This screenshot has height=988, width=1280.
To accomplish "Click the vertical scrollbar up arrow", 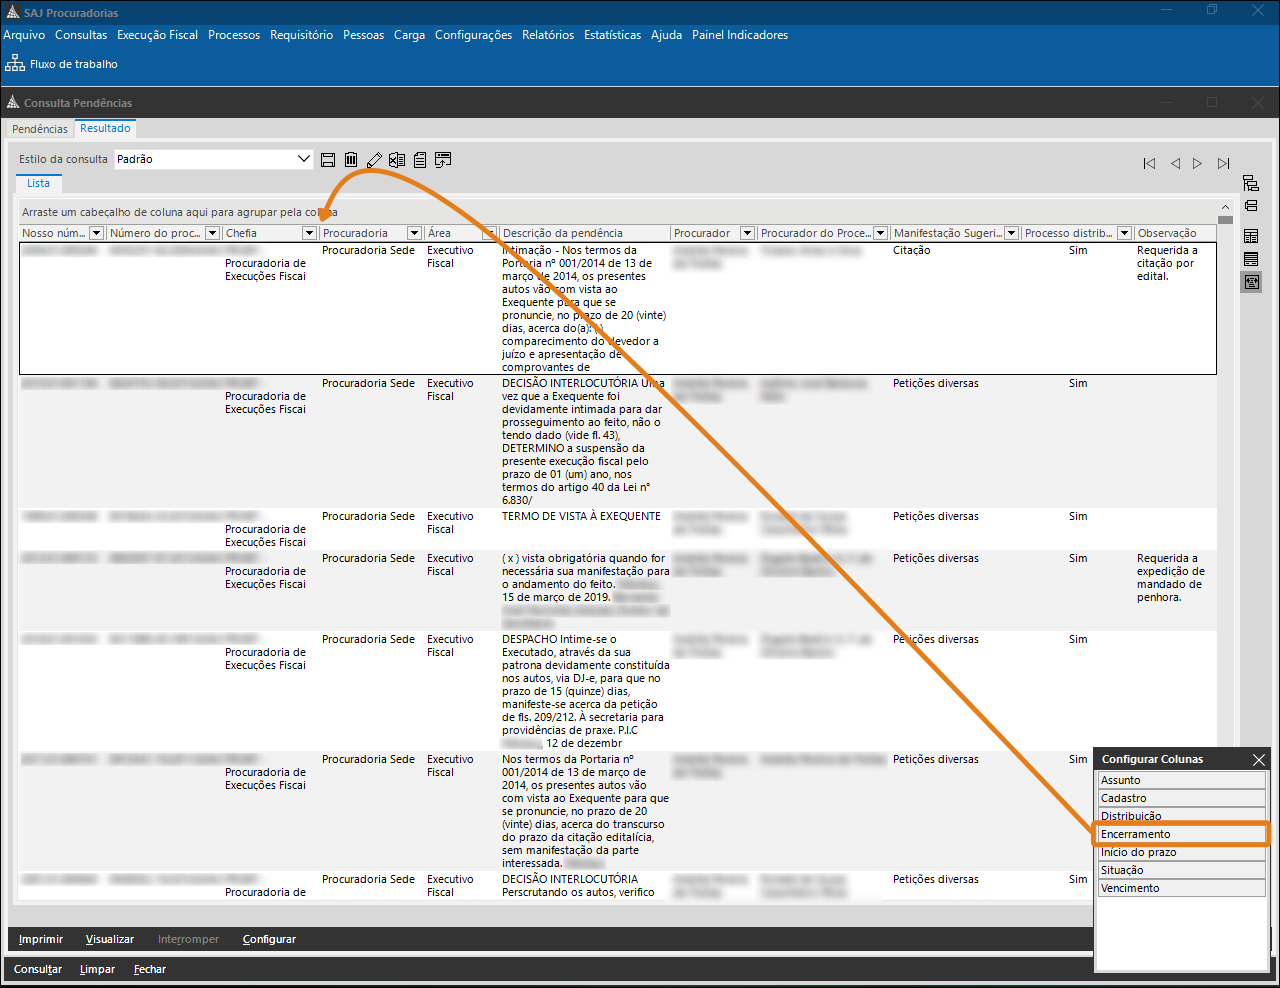I will [1225, 219].
